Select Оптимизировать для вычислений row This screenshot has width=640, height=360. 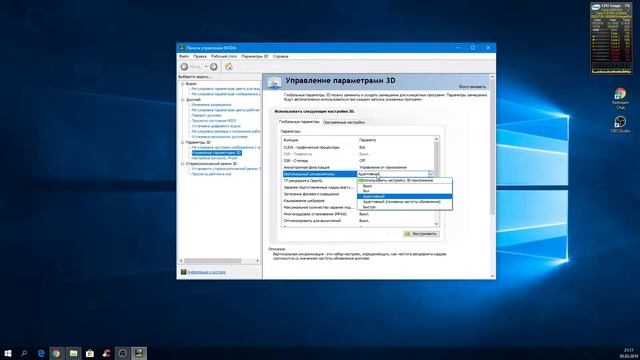[x=358, y=221]
